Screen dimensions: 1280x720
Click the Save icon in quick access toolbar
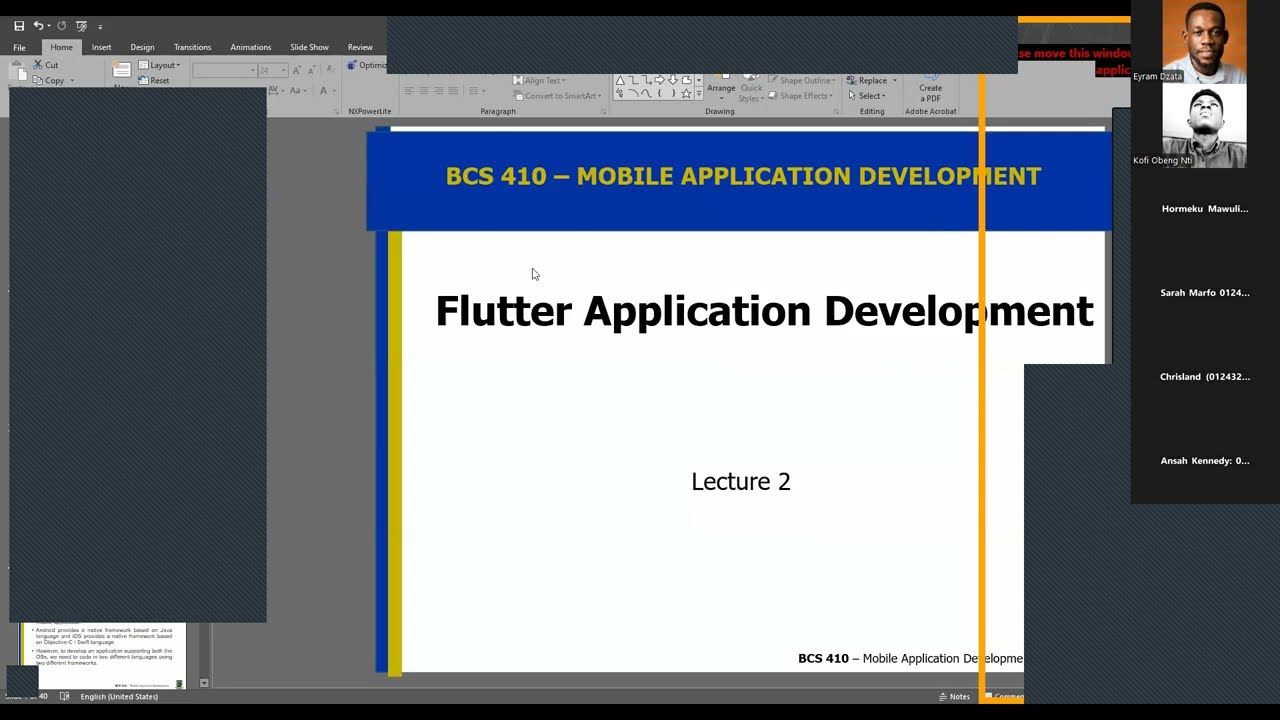tap(19, 26)
